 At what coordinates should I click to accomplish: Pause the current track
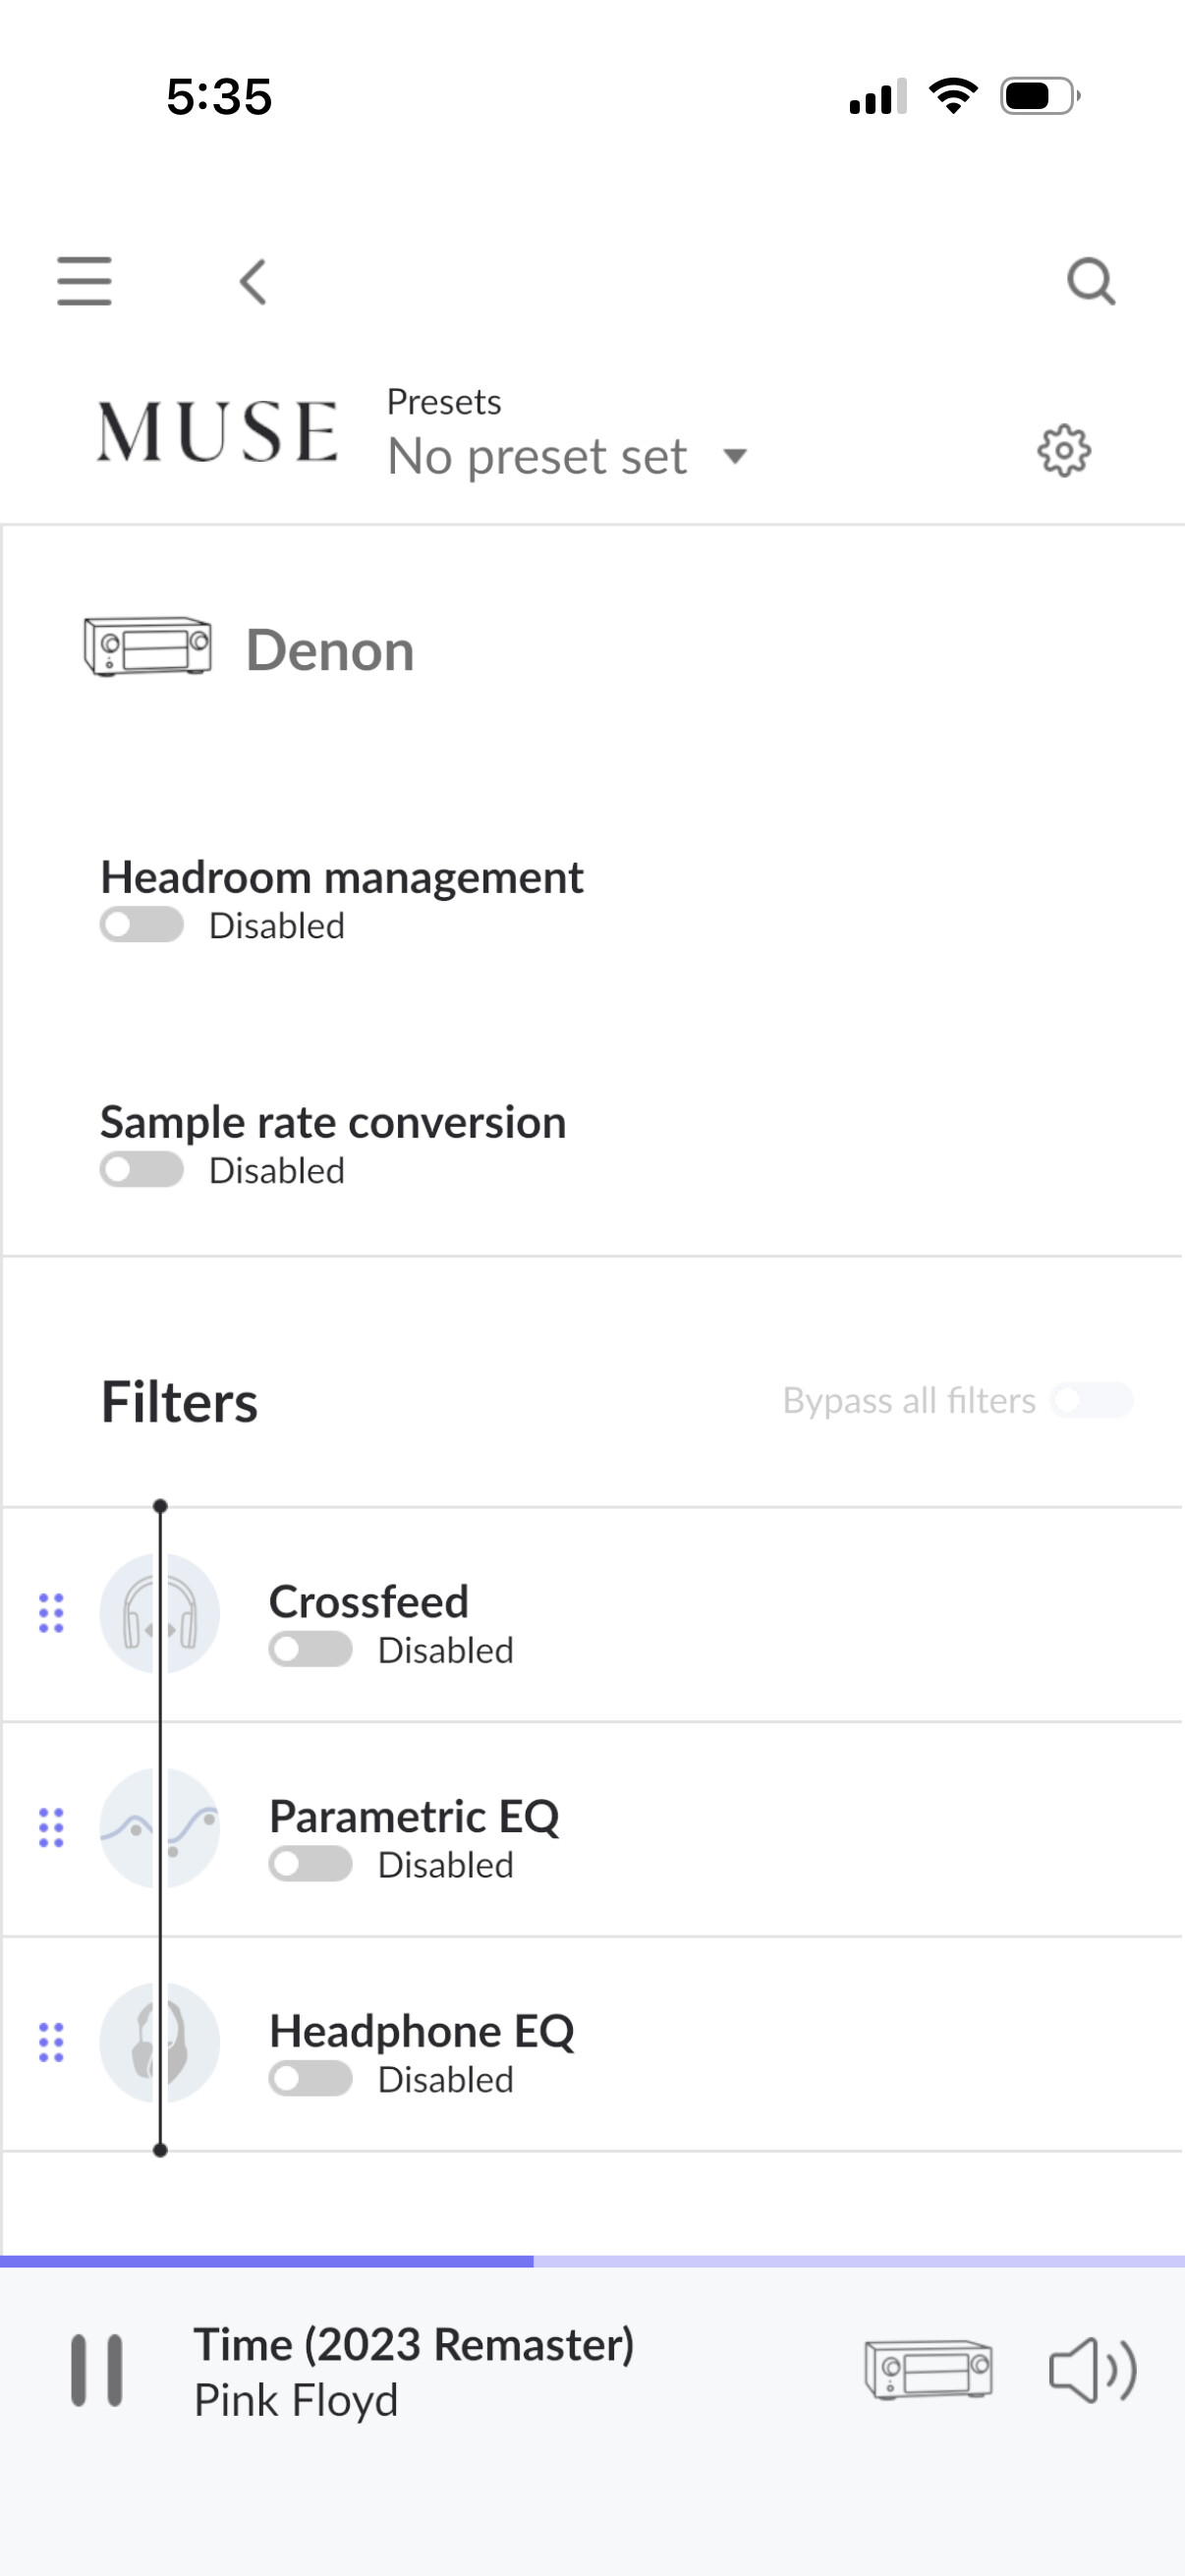coord(97,2370)
